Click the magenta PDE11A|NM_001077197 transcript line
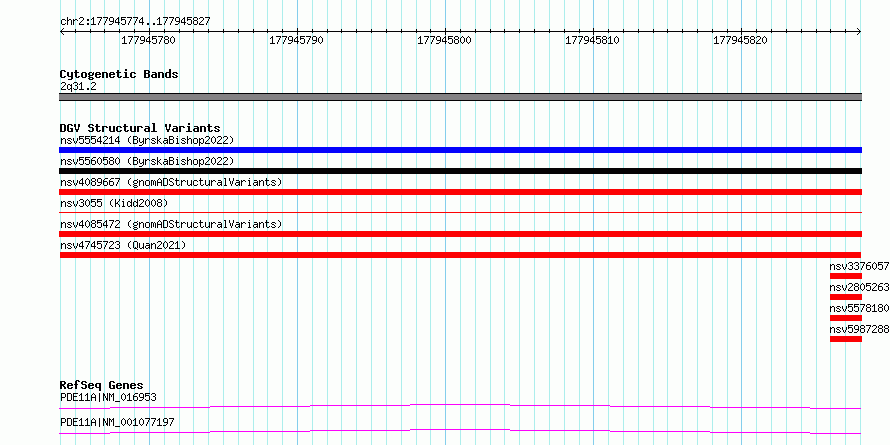Viewport: 890px width, 445px height. pyautogui.click(x=460, y=431)
